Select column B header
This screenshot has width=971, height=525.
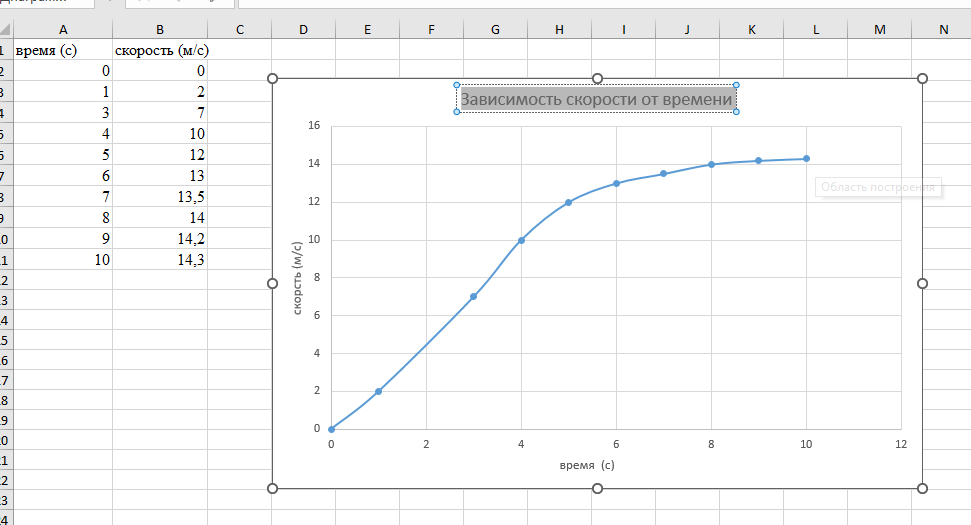[162, 29]
